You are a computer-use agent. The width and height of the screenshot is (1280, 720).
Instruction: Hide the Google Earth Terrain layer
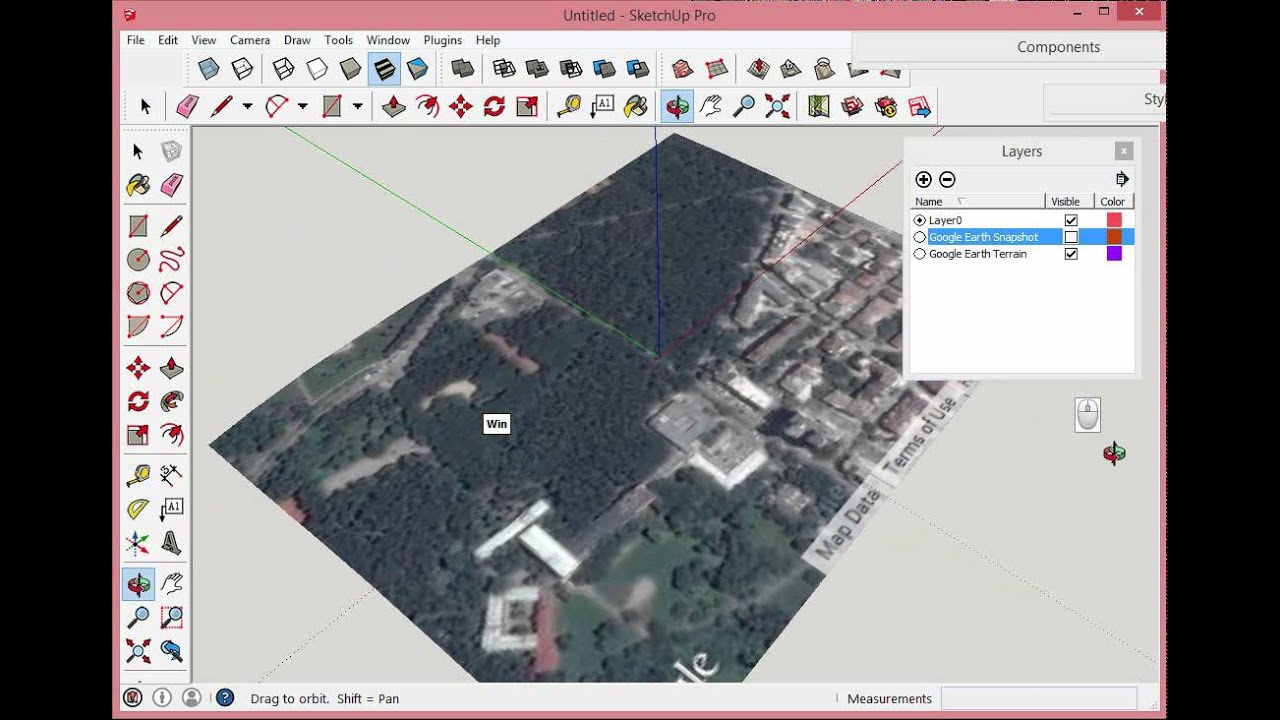[x=1071, y=254]
